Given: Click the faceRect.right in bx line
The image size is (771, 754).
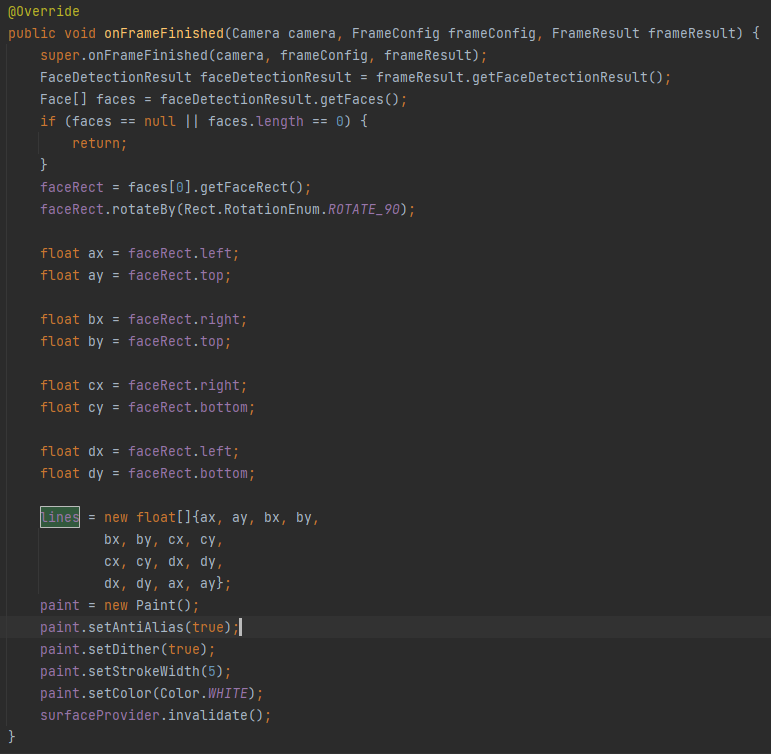Looking at the screenshot, I should (183, 320).
